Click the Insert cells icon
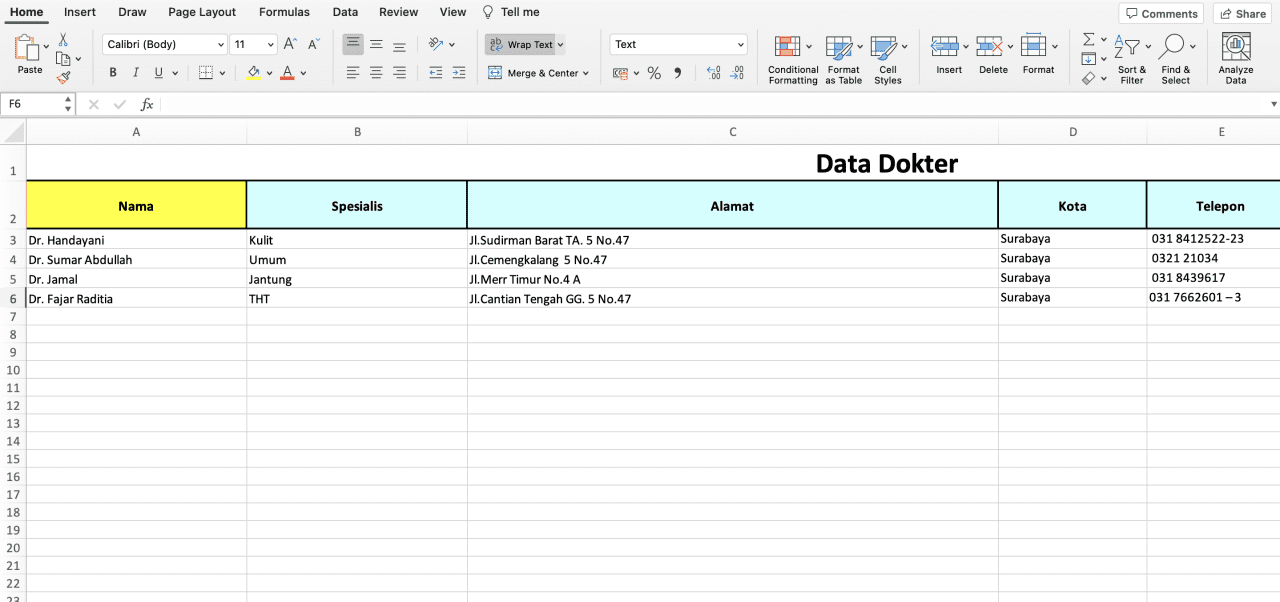 (x=944, y=46)
